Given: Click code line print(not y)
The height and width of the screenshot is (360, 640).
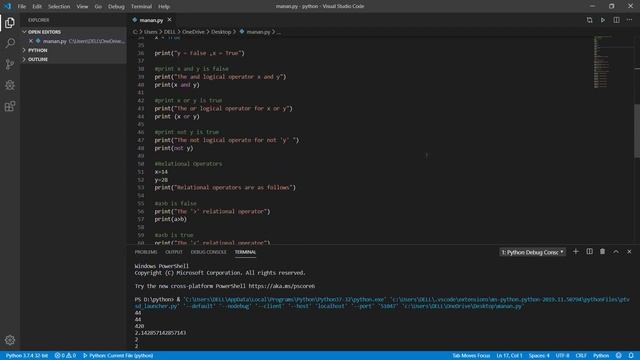Looking at the screenshot, I should (x=174, y=148).
